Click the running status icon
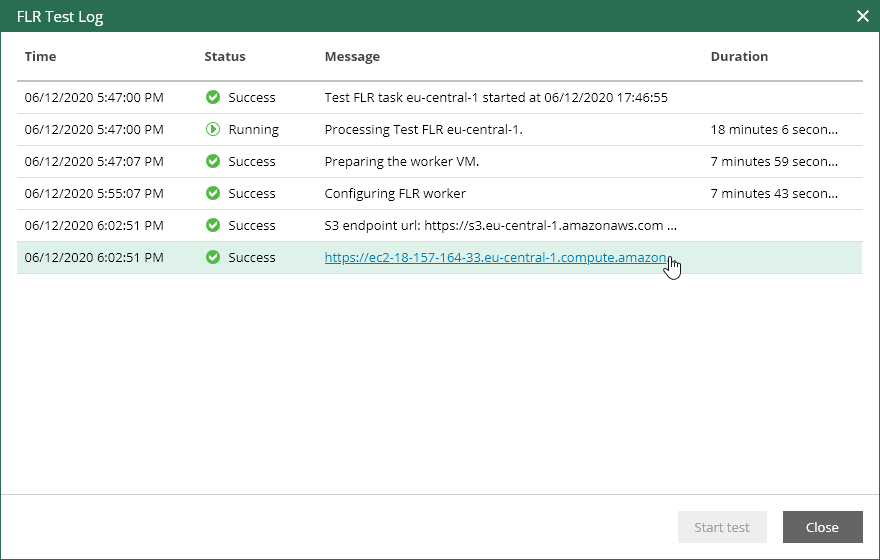Image resolution: width=880 pixels, height=560 pixels. click(x=212, y=129)
